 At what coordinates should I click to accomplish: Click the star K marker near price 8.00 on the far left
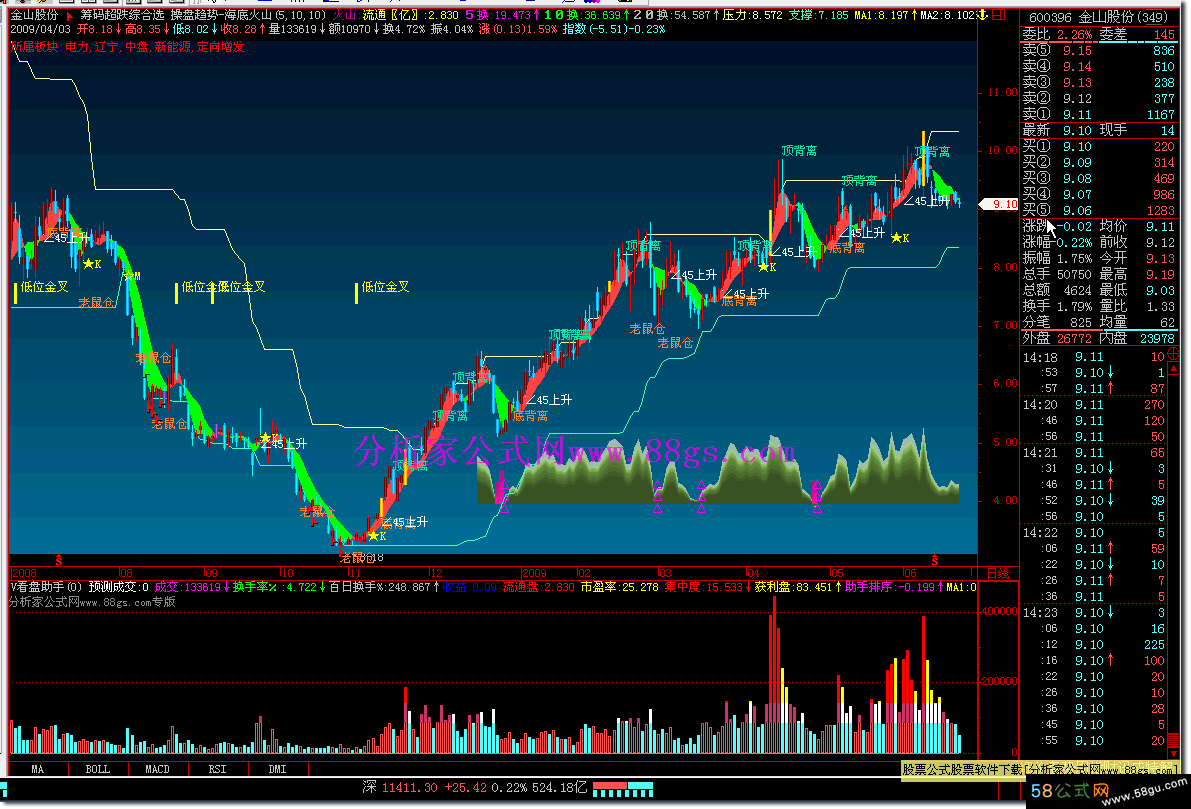[92, 264]
